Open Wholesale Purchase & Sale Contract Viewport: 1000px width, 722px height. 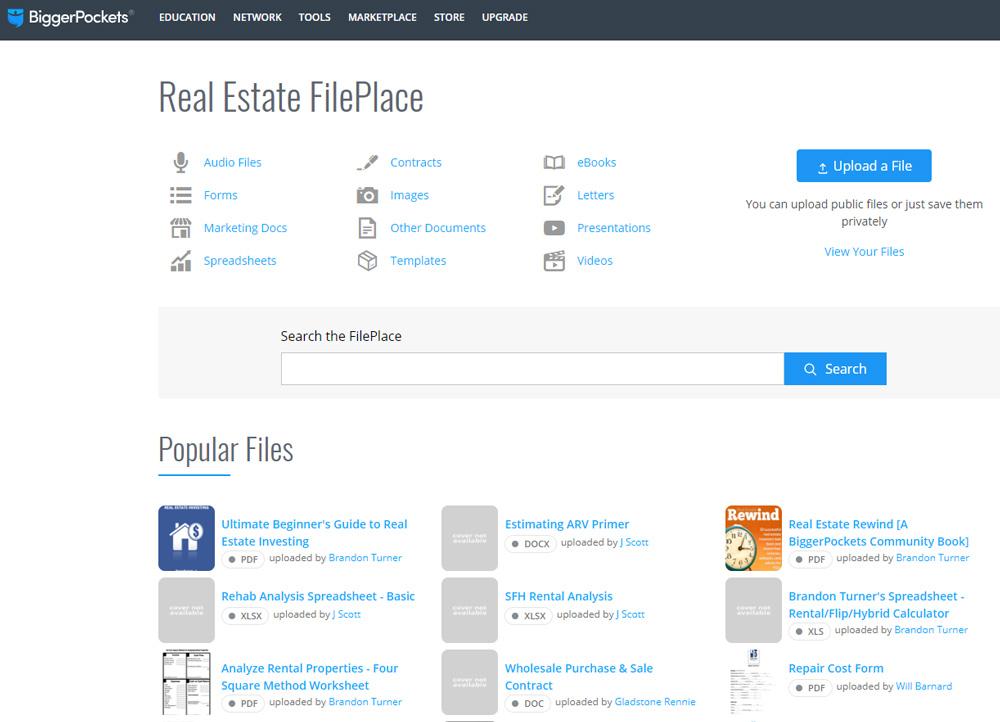coord(578,677)
